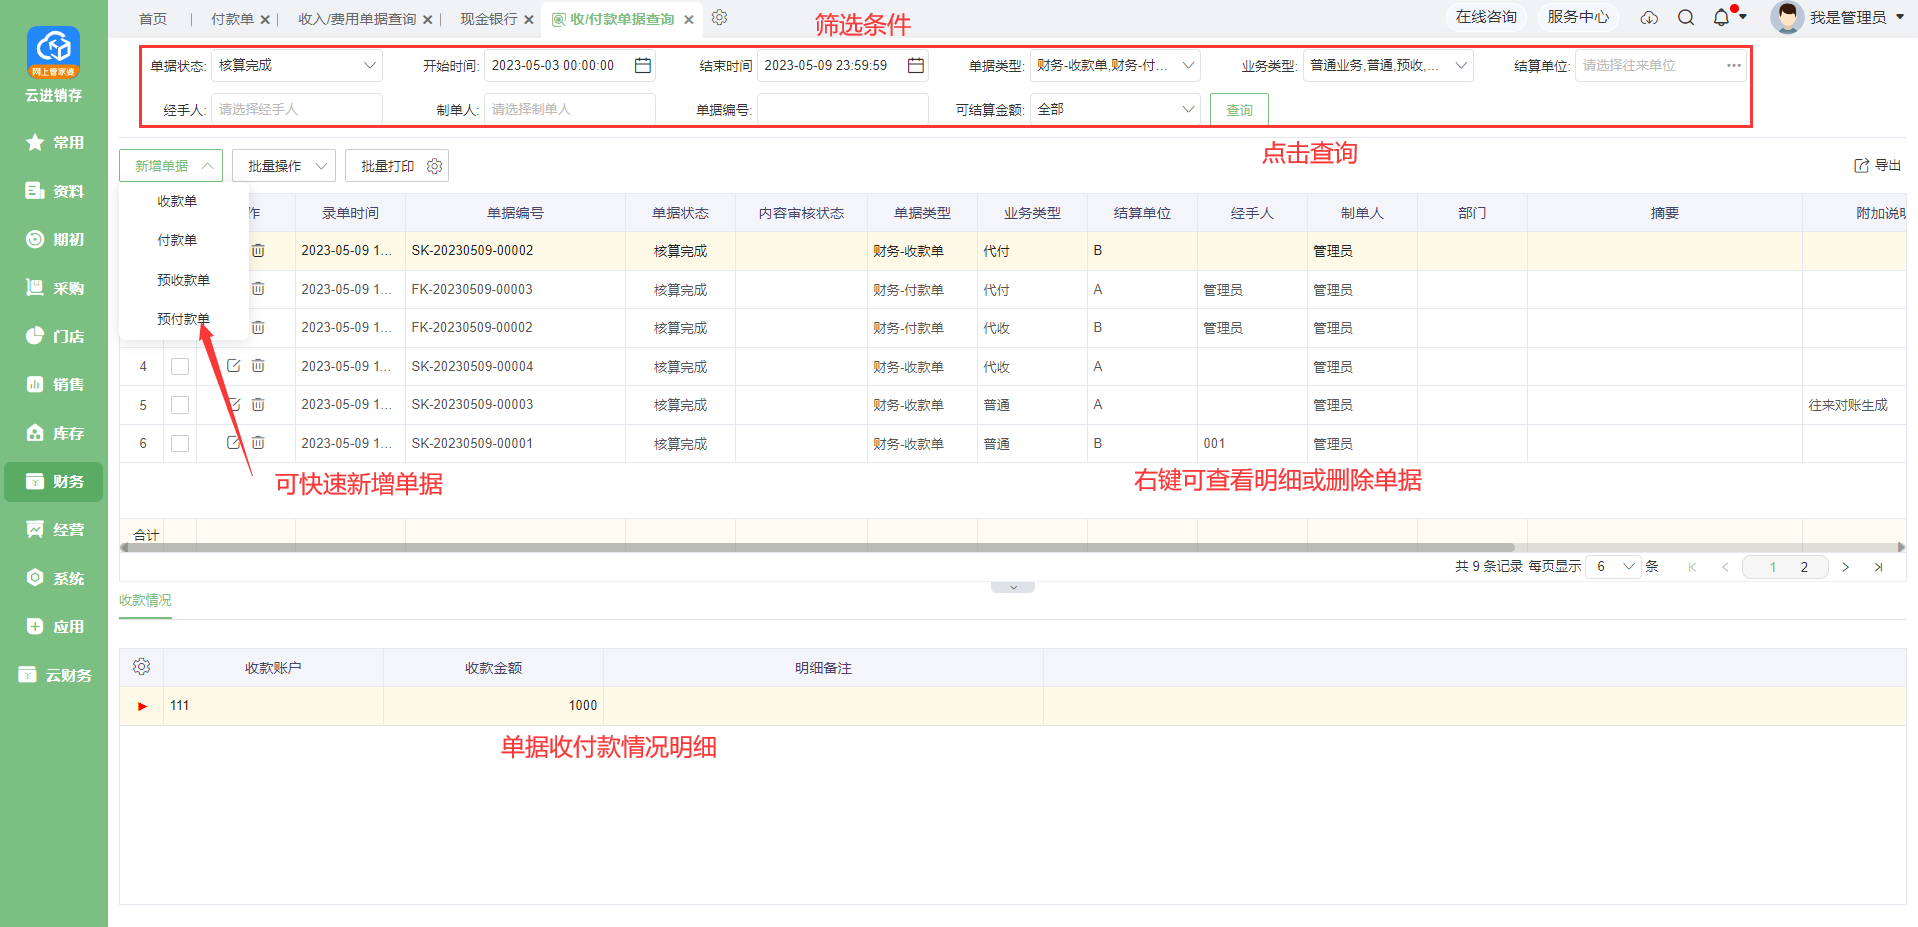Open the 云财务 sidebar module
Viewport: 1918px width, 927px height.
[x=54, y=675]
